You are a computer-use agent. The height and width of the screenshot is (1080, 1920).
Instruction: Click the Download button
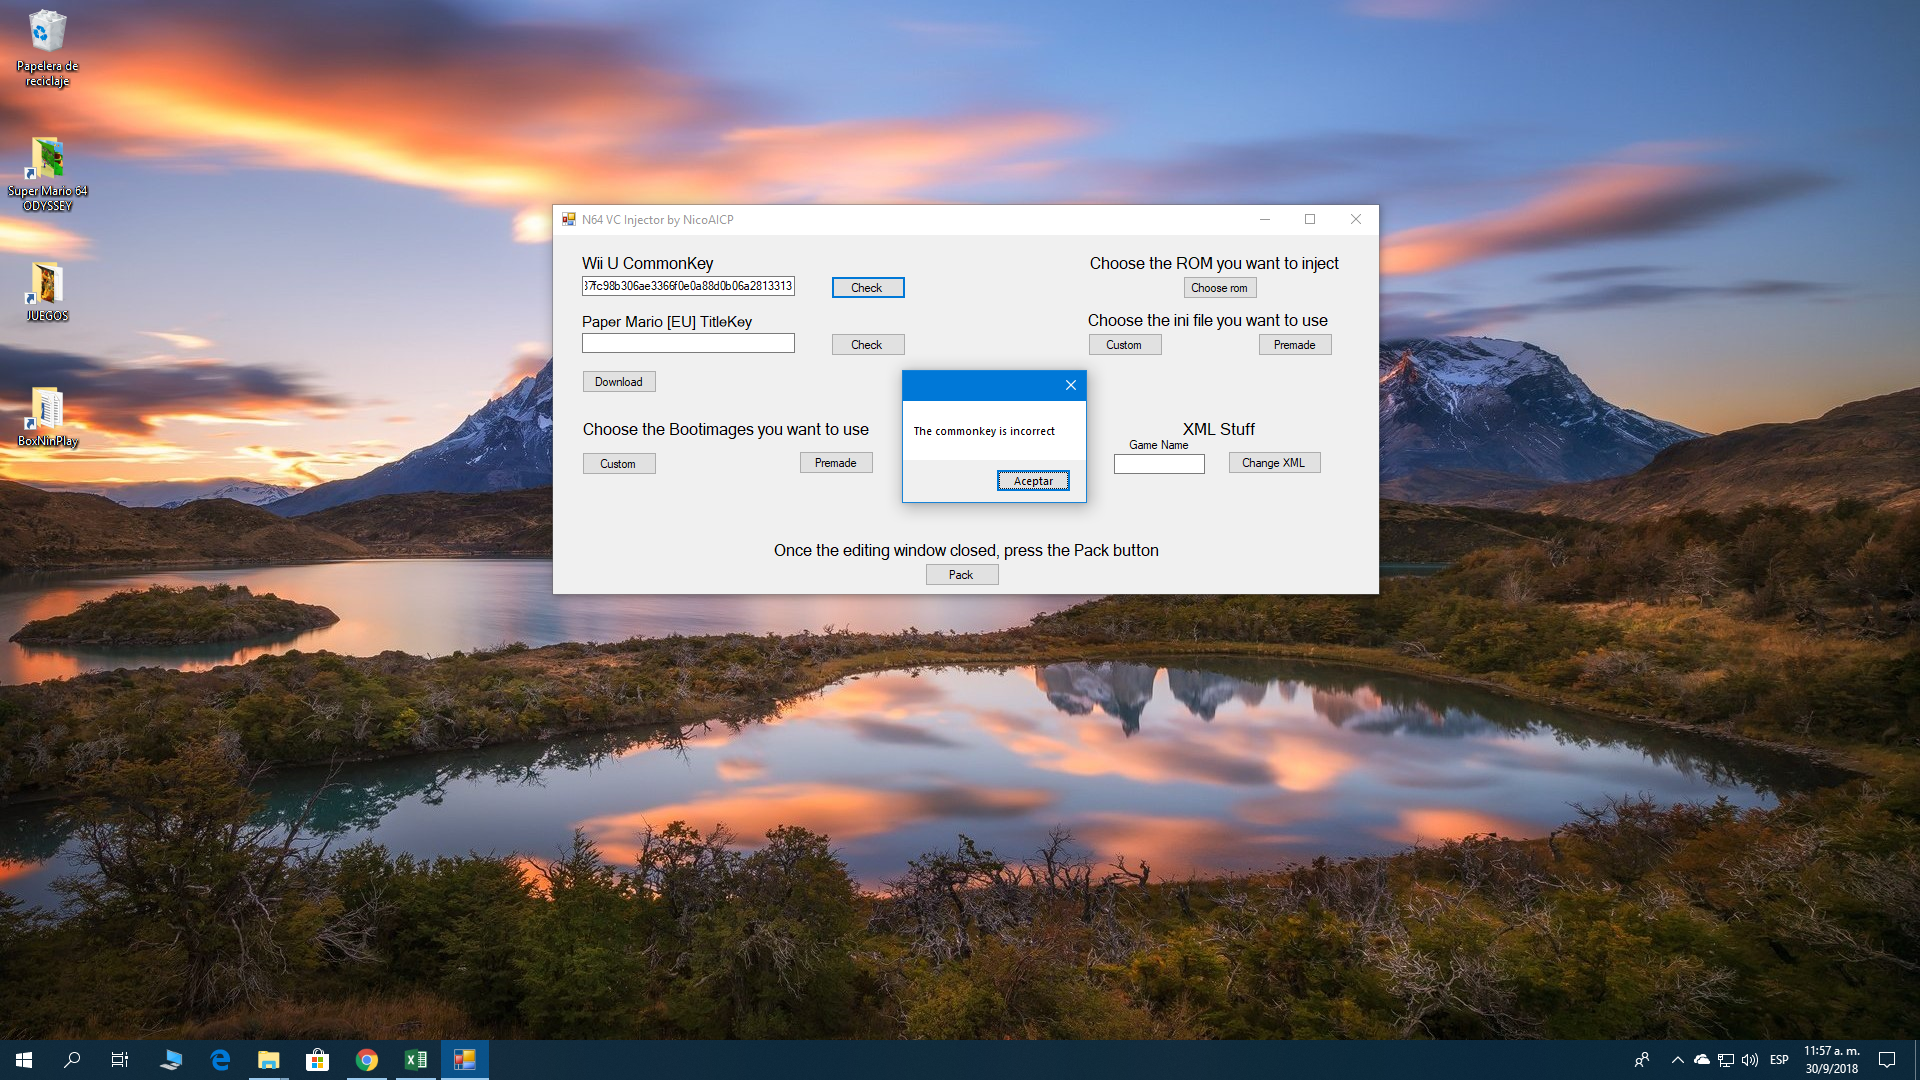tap(619, 382)
